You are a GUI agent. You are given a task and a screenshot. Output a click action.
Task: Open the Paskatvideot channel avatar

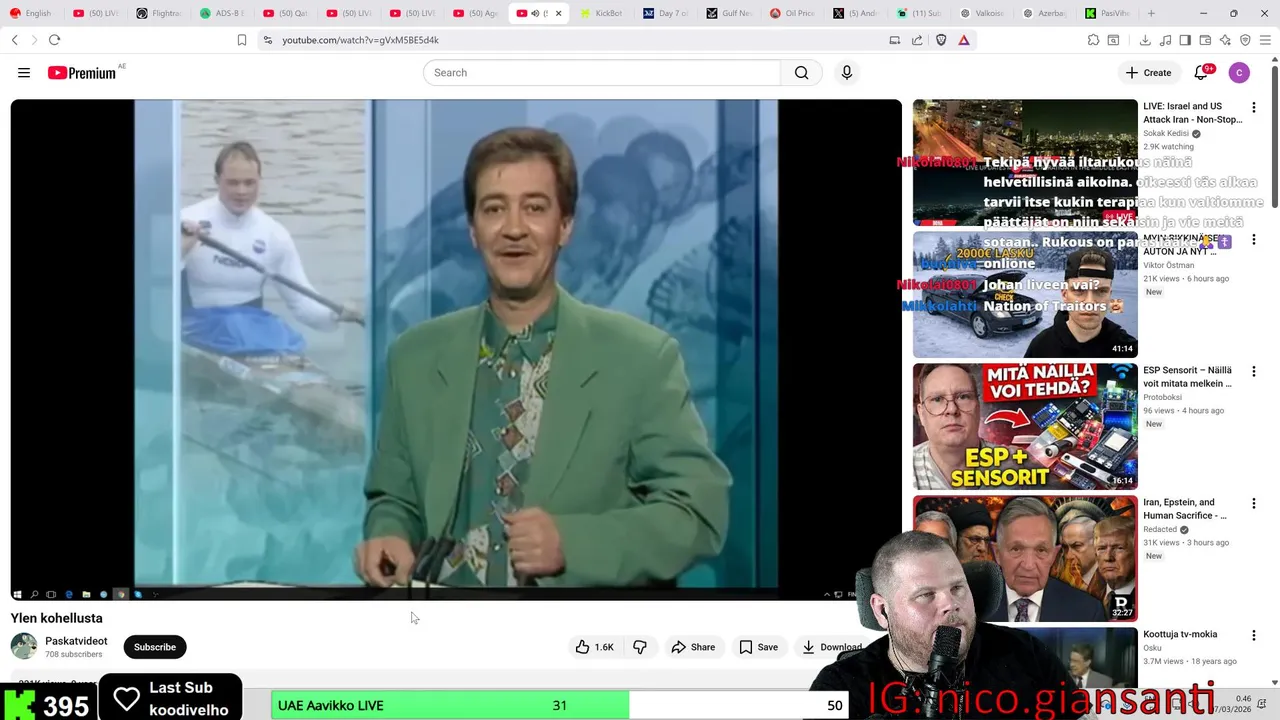24,646
